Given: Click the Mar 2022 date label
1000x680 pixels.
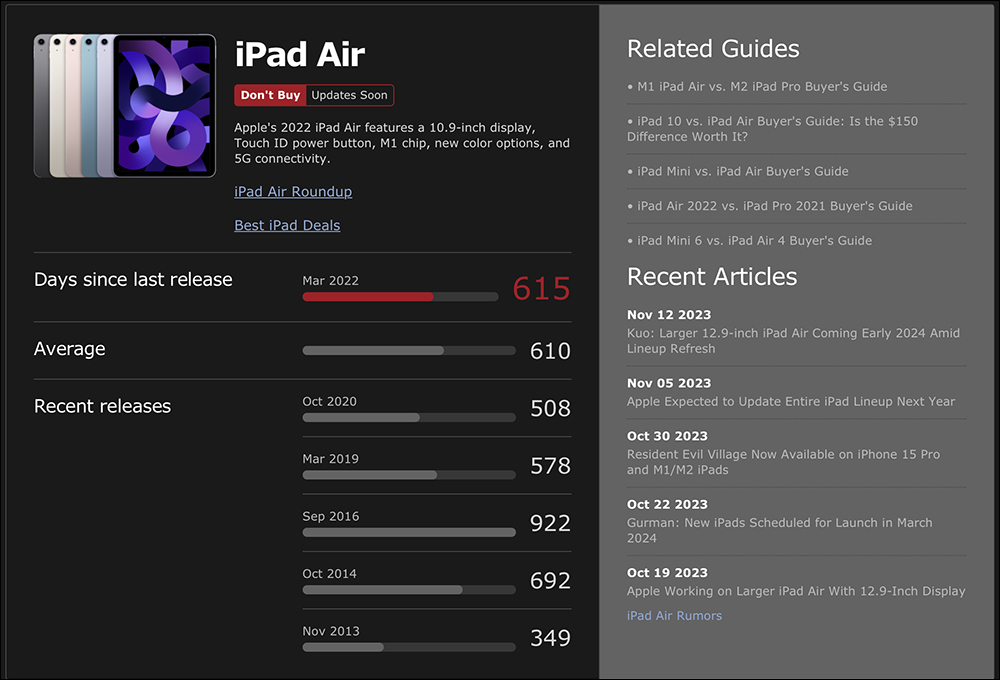Looking at the screenshot, I should click(330, 281).
